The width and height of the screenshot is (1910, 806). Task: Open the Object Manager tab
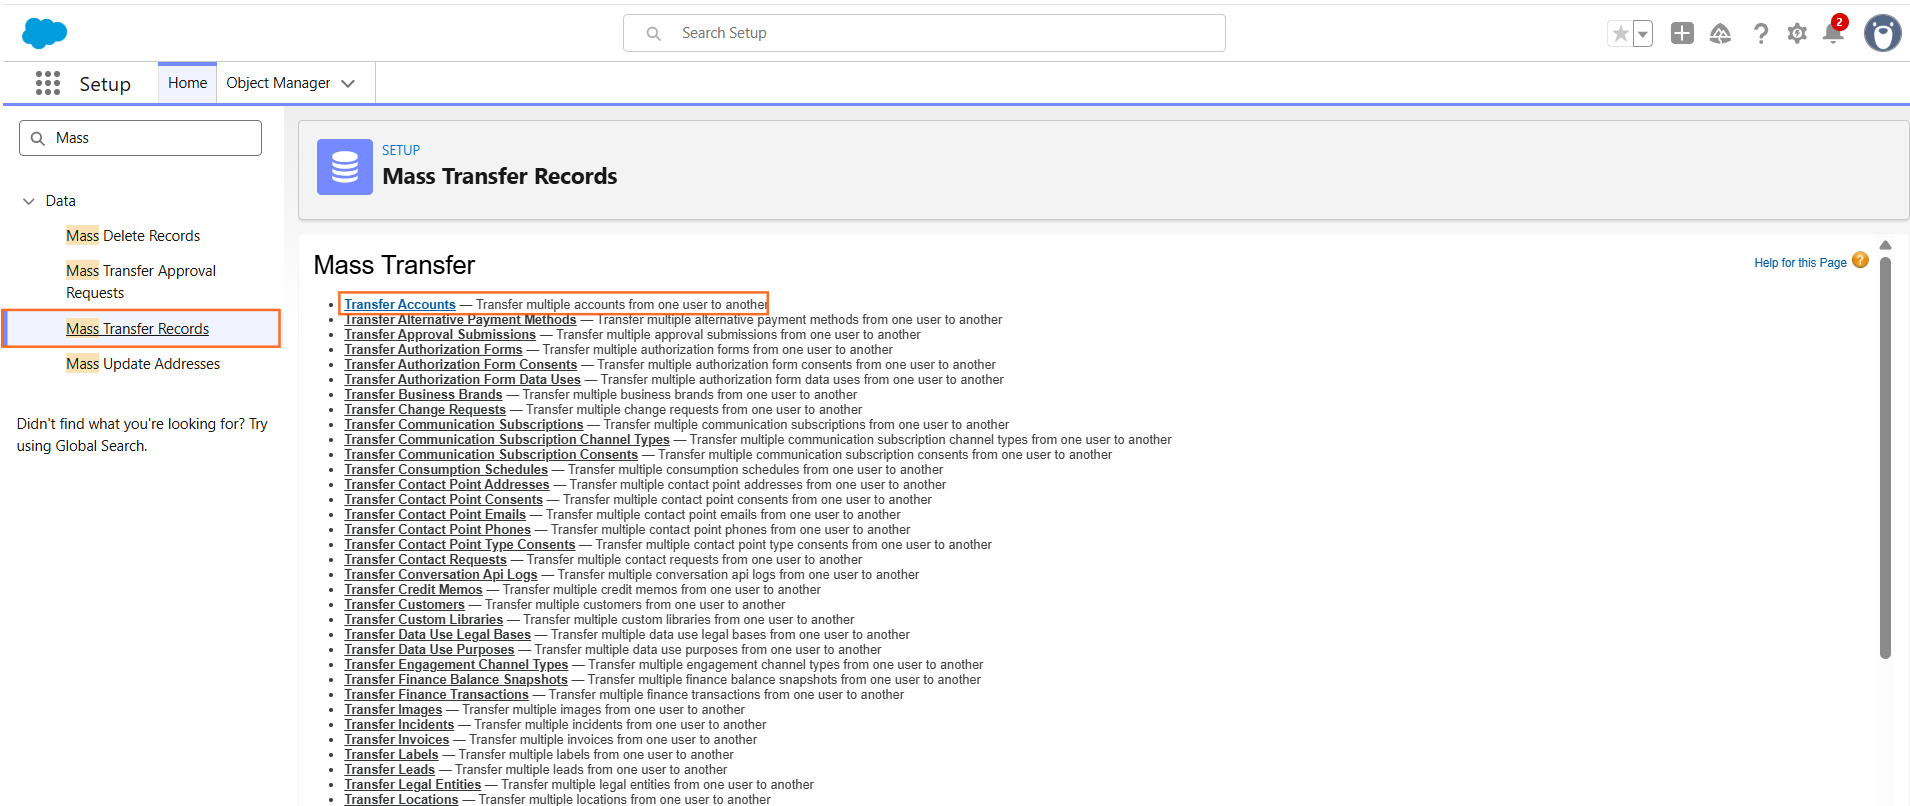(x=278, y=83)
